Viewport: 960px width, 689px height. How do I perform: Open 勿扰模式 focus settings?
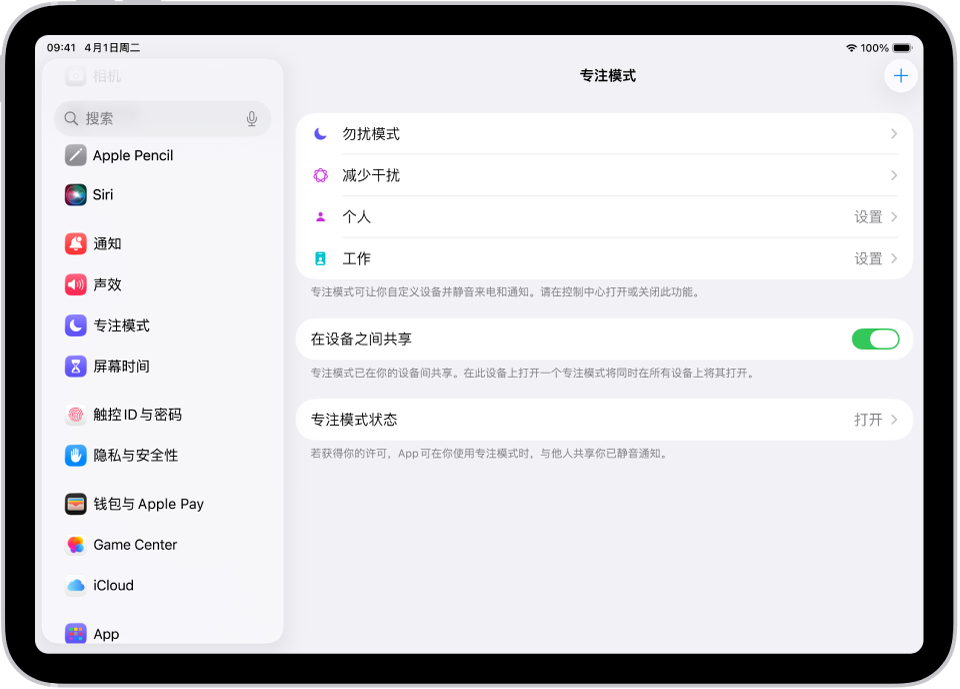[x=600, y=134]
